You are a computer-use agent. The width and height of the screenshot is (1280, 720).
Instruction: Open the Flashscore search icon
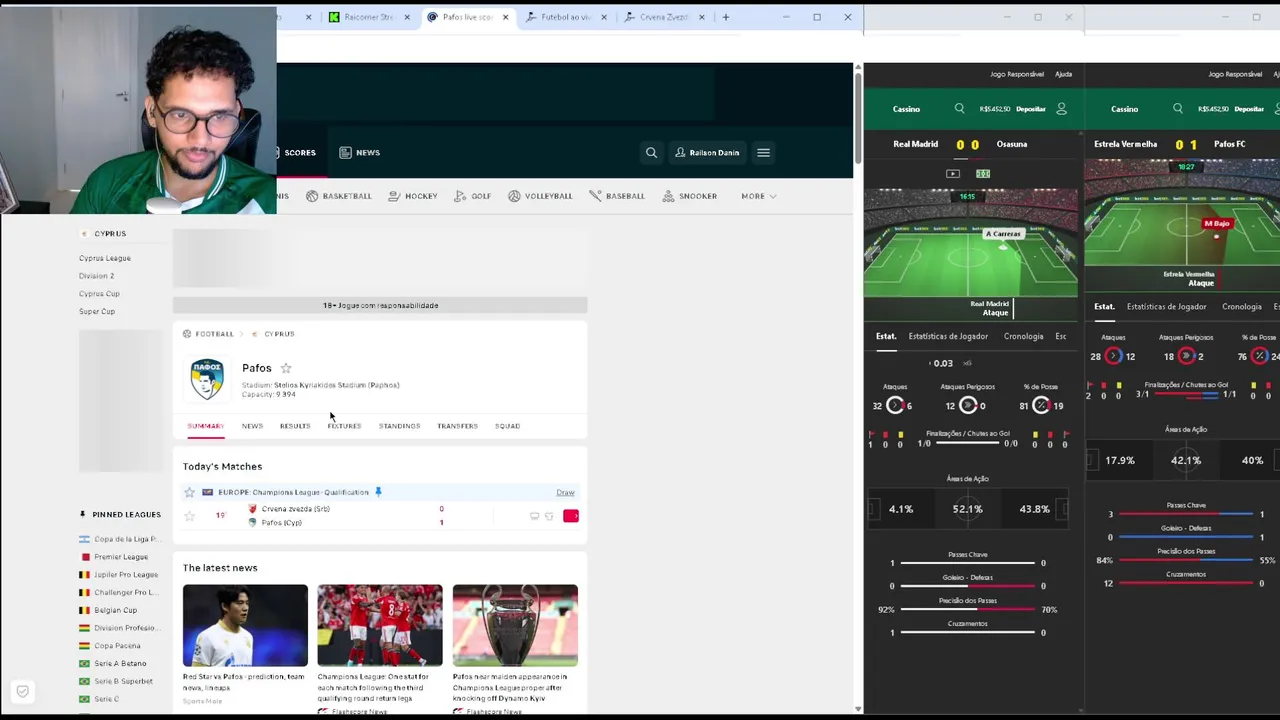pyautogui.click(x=651, y=153)
